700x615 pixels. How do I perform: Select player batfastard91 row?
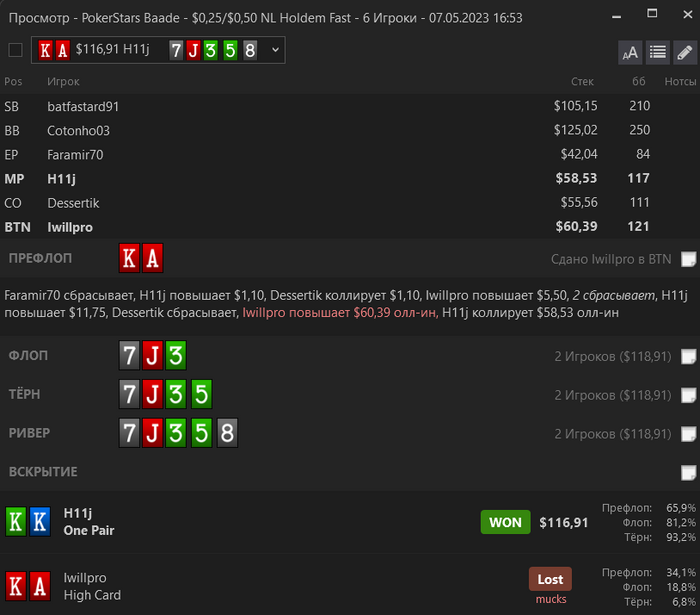tap(350, 106)
